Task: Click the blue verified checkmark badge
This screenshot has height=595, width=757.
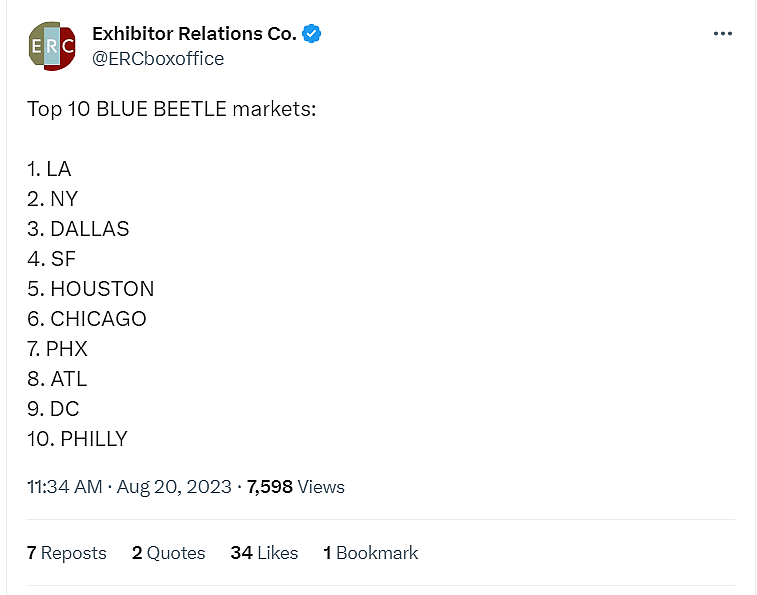Action: tap(312, 34)
